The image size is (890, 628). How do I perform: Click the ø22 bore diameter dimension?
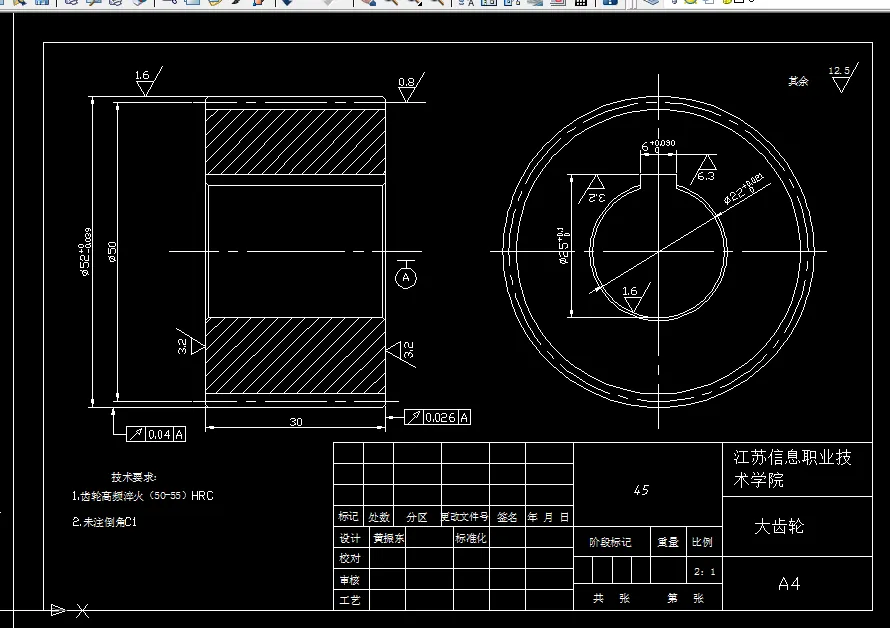click(x=744, y=189)
